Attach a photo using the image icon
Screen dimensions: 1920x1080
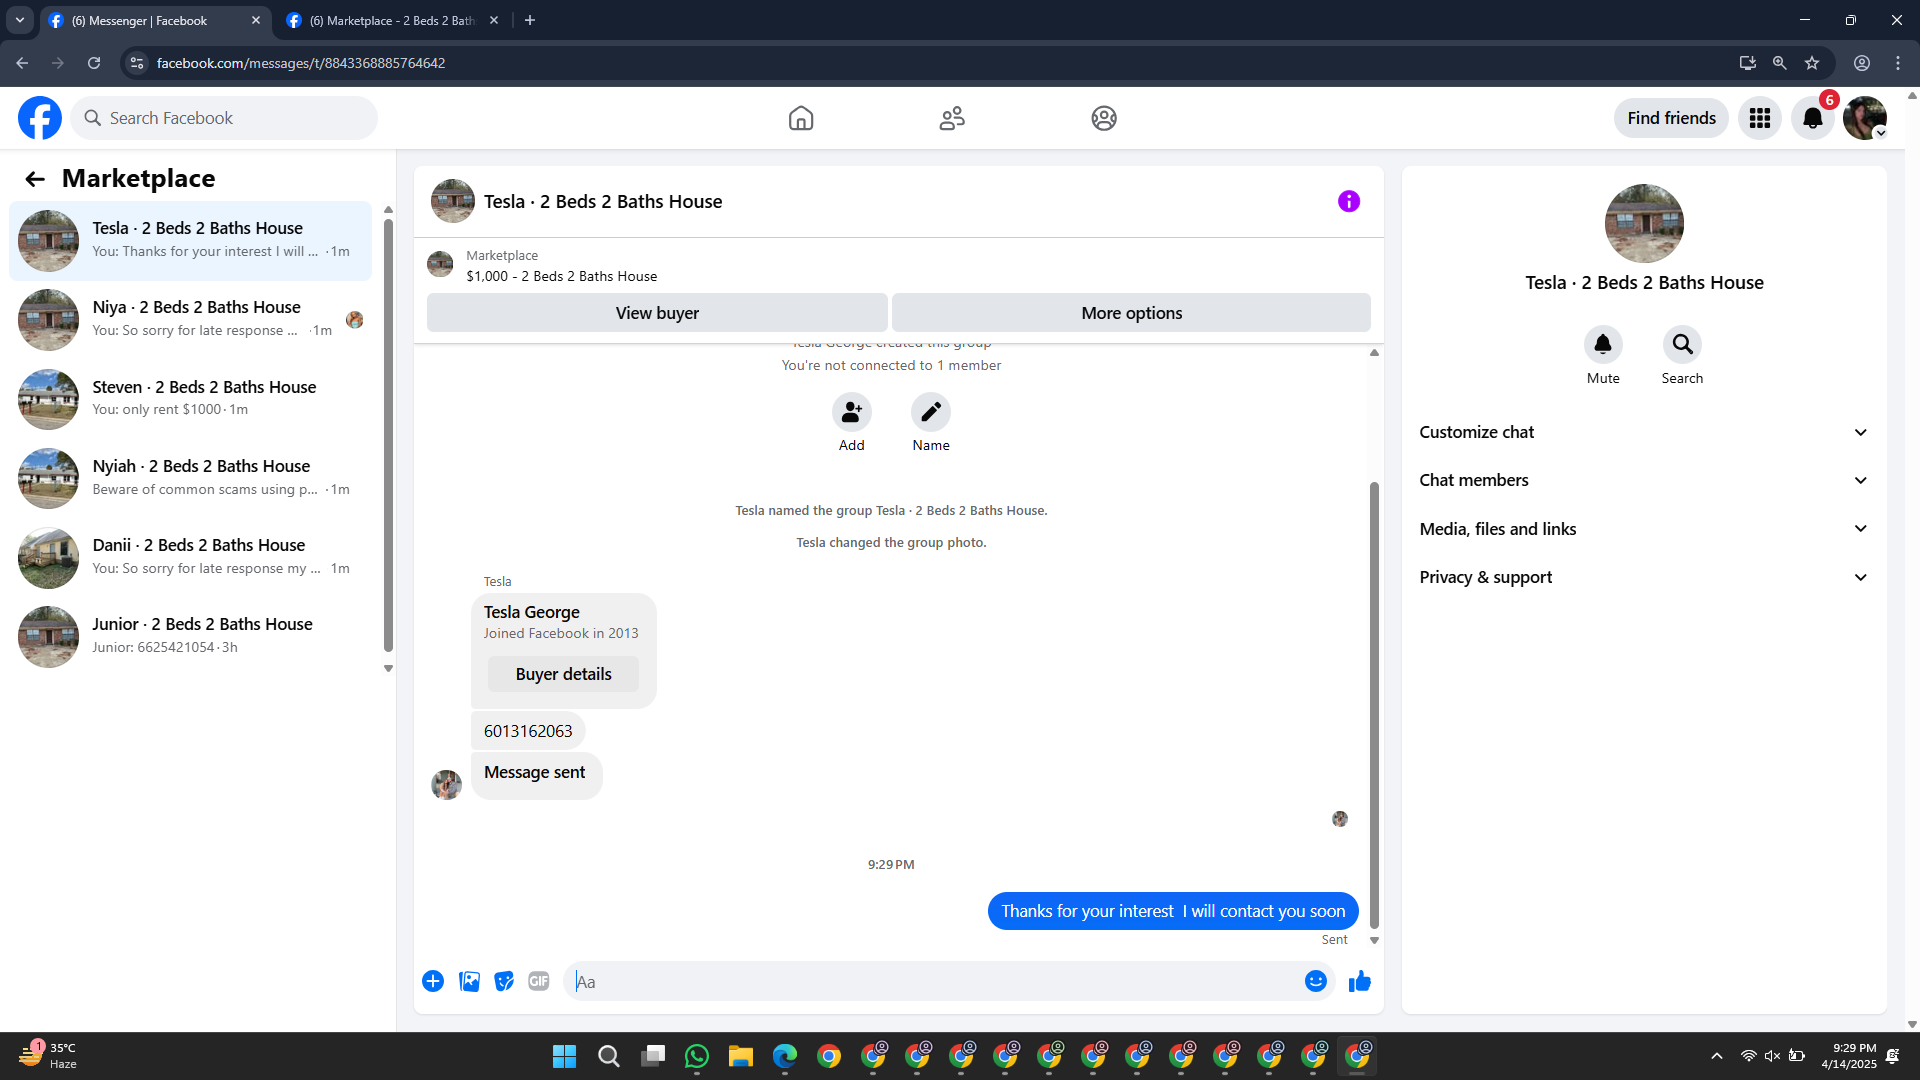pyautogui.click(x=469, y=981)
